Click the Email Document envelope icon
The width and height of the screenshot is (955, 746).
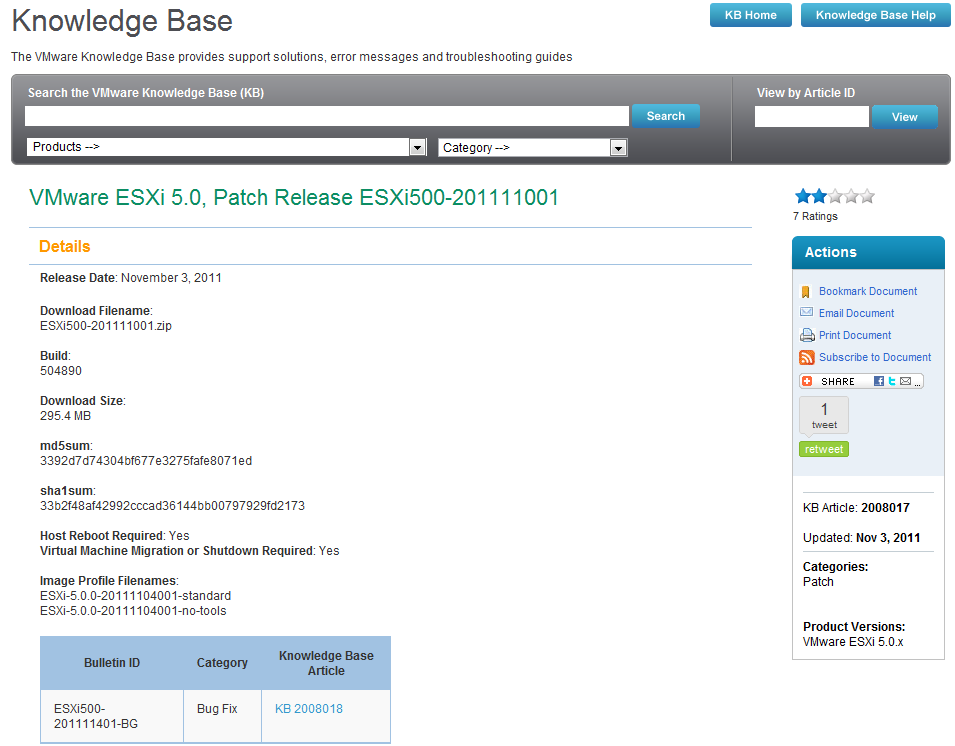[806, 312]
